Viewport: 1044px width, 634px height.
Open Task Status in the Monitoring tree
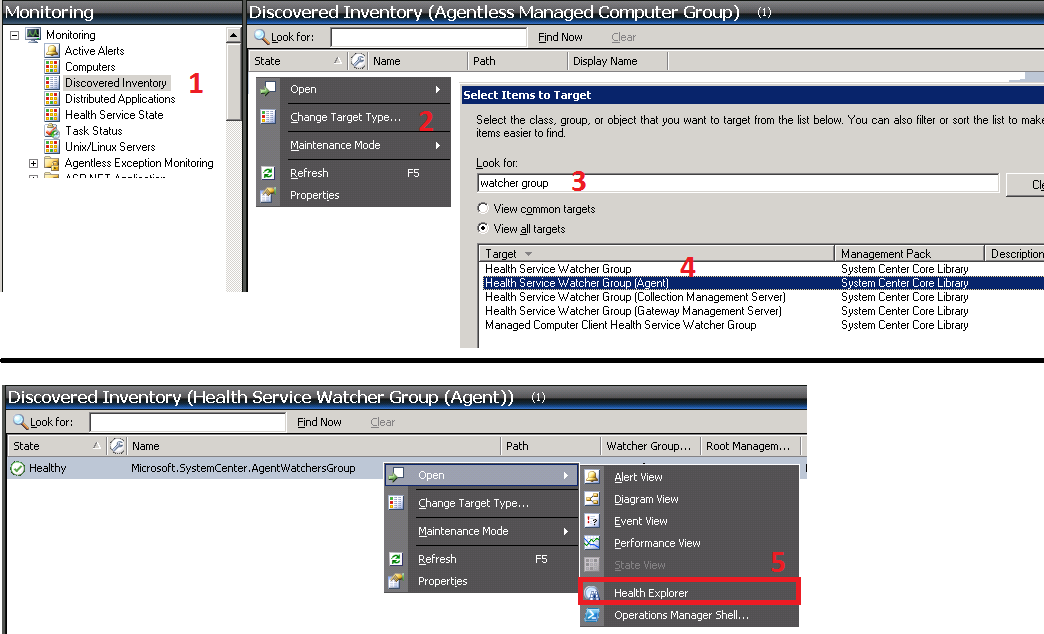(x=94, y=131)
